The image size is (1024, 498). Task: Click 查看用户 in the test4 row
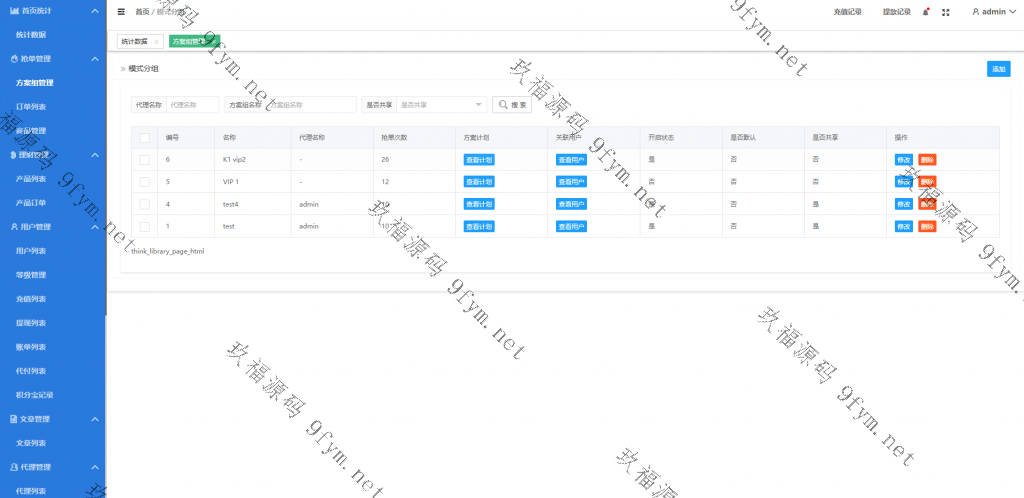click(x=571, y=204)
